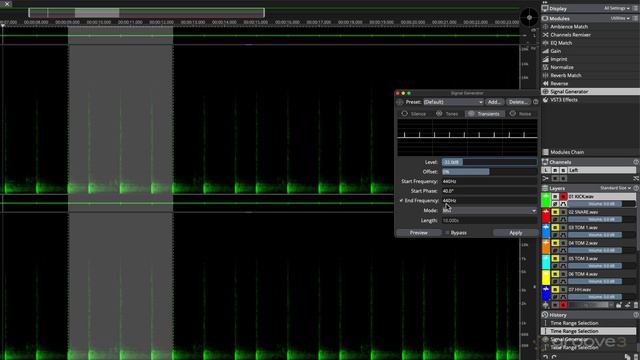The width and height of the screenshot is (640, 360).
Task: Toggle the End Frequency checkbox
Action: 401,201
